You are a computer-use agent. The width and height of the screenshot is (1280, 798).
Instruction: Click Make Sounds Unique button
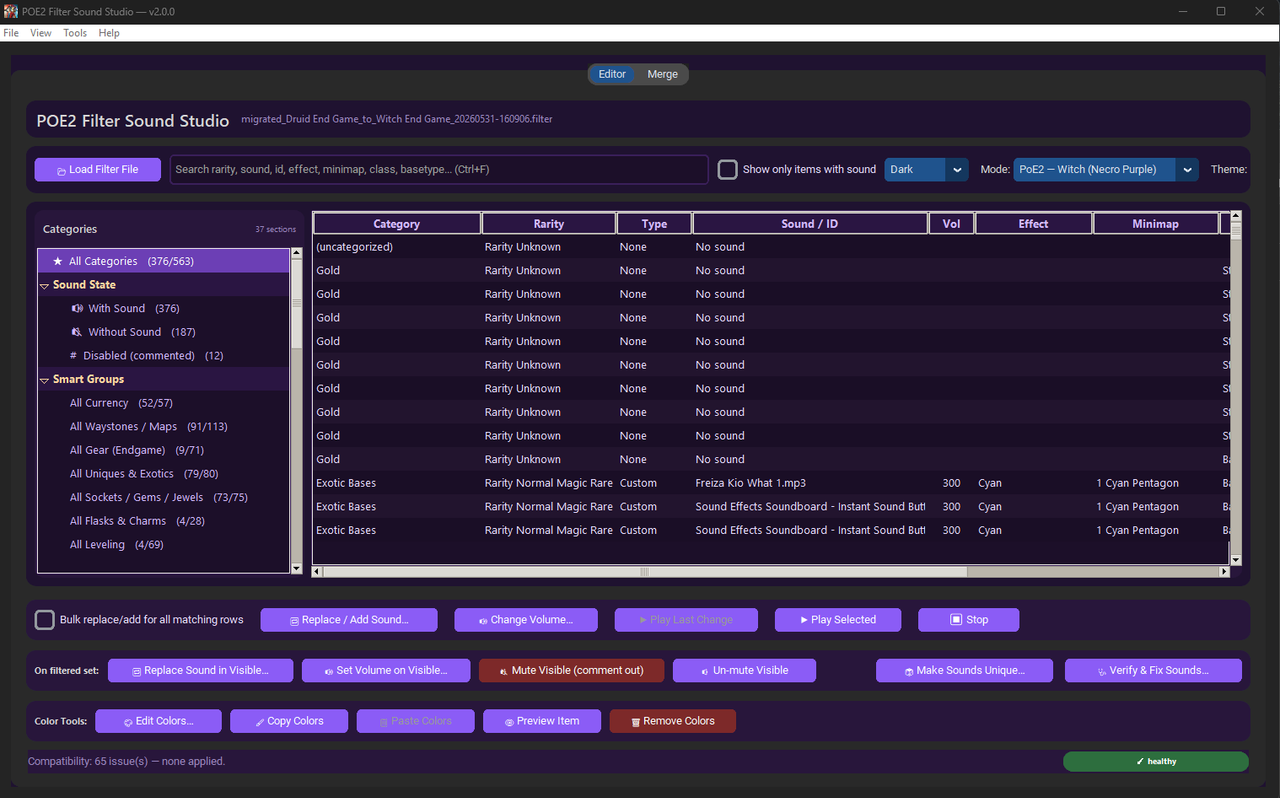click(x=964, y=671)
